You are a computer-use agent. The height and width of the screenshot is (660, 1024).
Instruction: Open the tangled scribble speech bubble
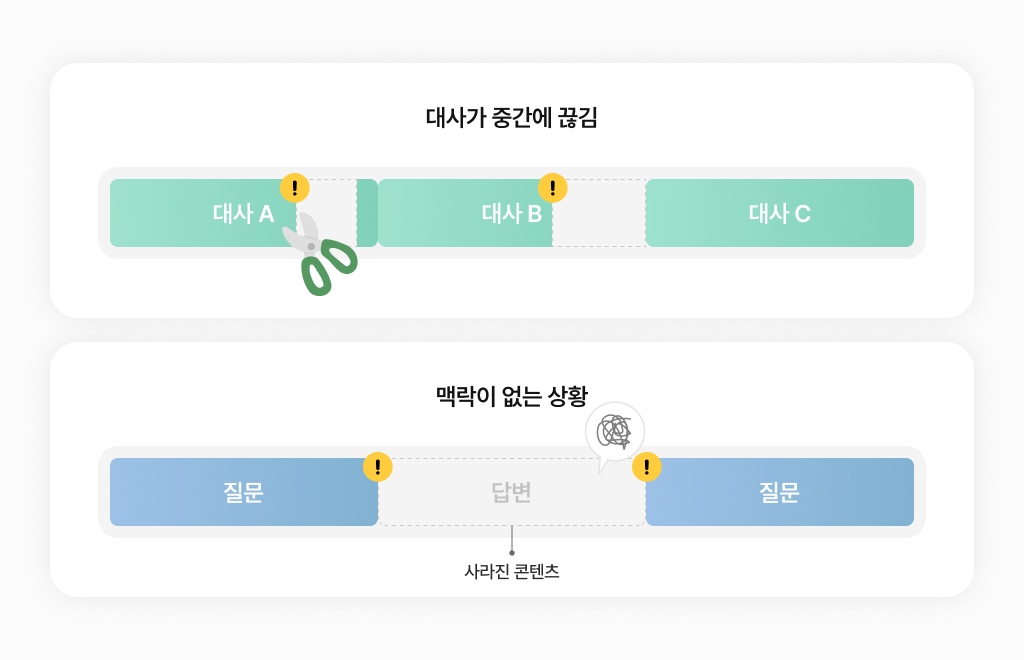click(x=614, y=432)
